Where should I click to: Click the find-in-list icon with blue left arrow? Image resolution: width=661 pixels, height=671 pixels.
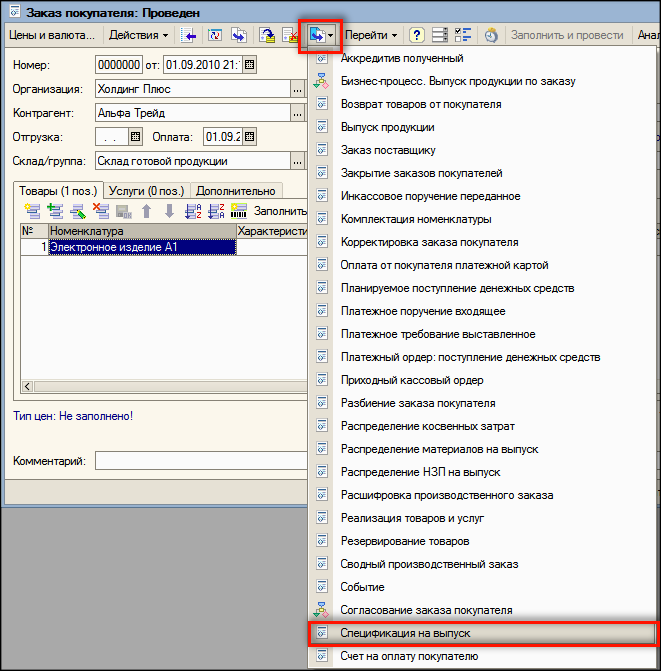tap(187, 35)
